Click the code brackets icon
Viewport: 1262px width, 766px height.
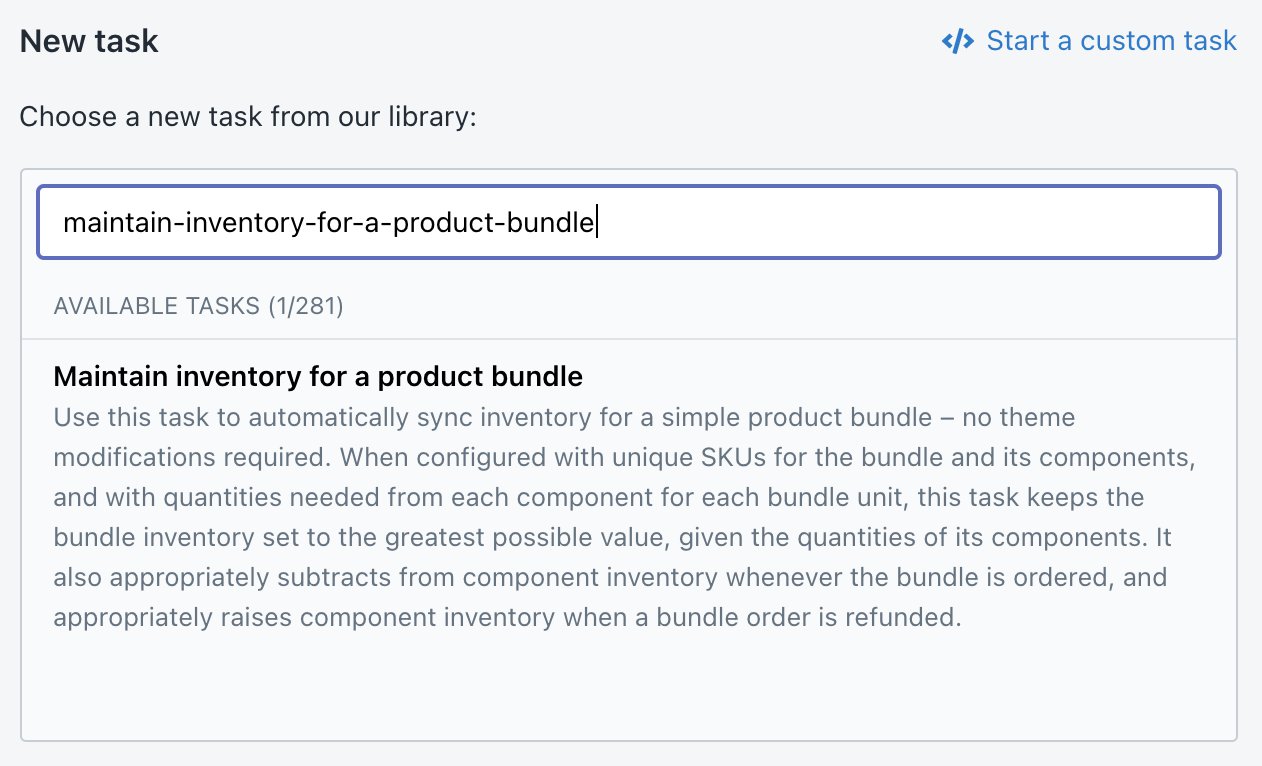(x=957, y=42)
